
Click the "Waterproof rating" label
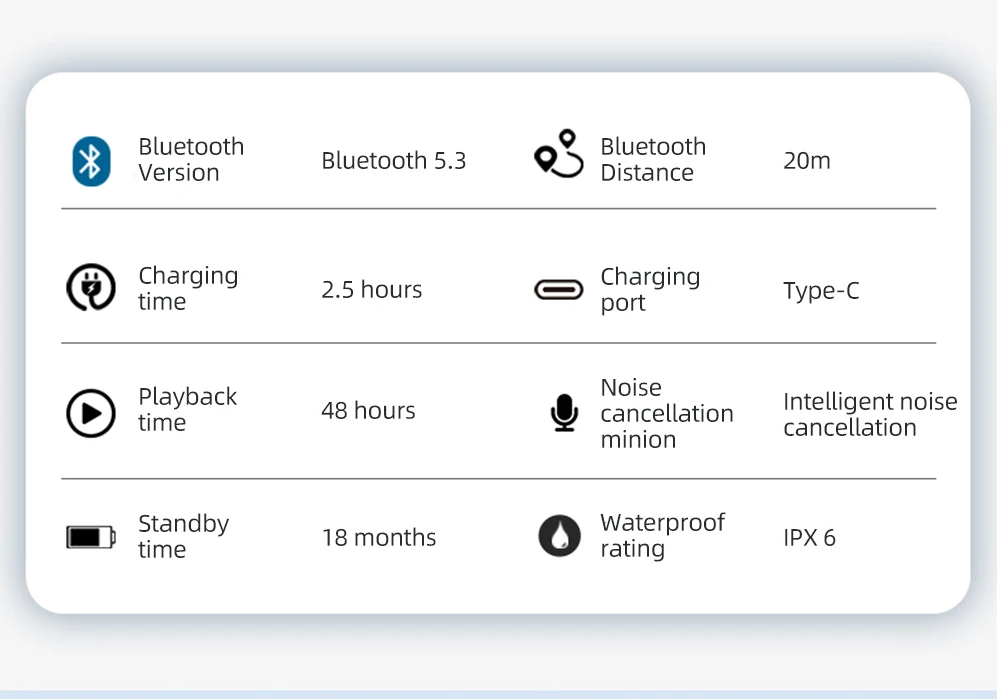tap(662, 536)
